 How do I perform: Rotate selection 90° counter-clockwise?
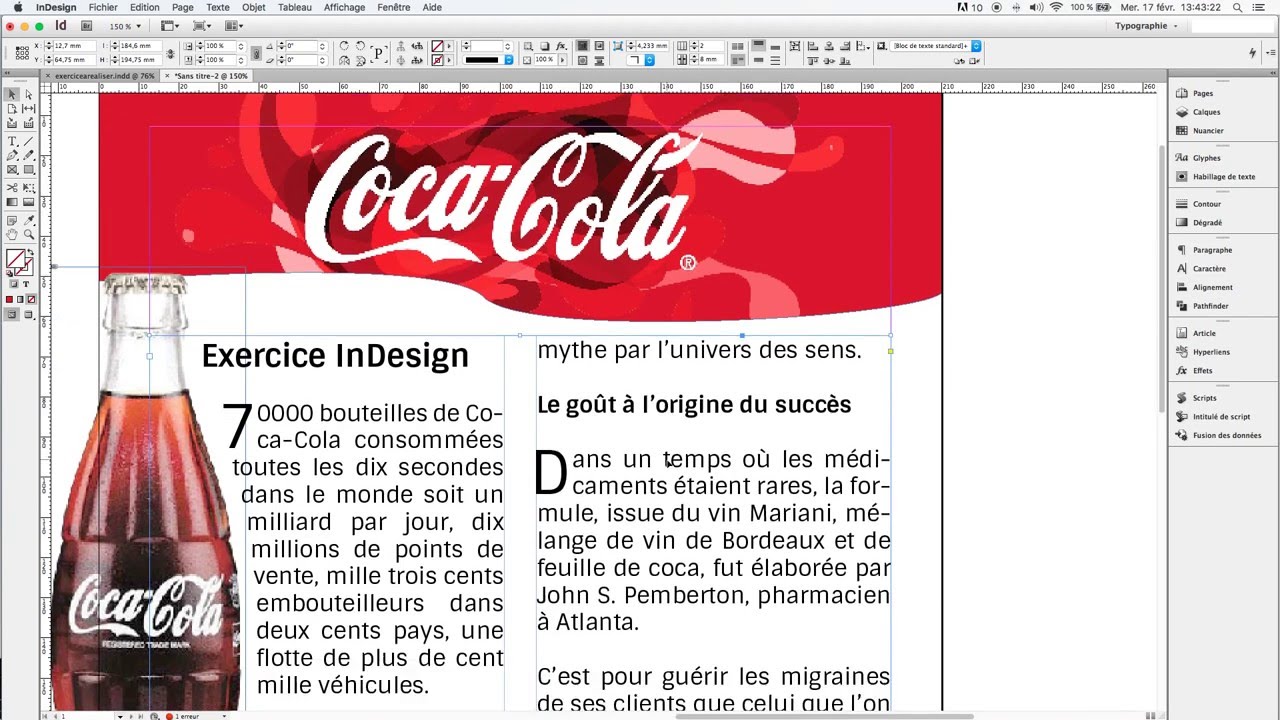pos(359,46)
